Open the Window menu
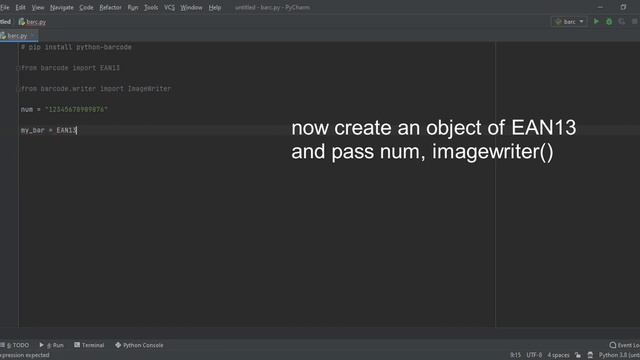This screenshot has height=360, width=640. pos(191,7)
